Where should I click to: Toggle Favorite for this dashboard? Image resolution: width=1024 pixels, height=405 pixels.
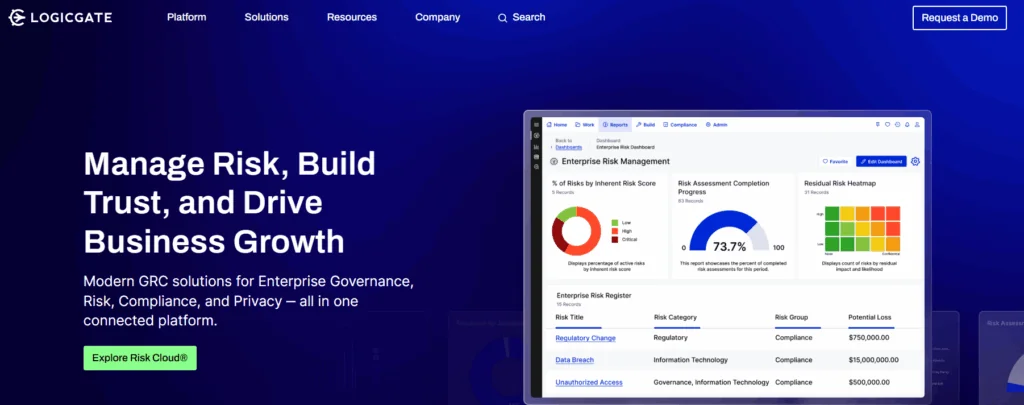[834, 161]
